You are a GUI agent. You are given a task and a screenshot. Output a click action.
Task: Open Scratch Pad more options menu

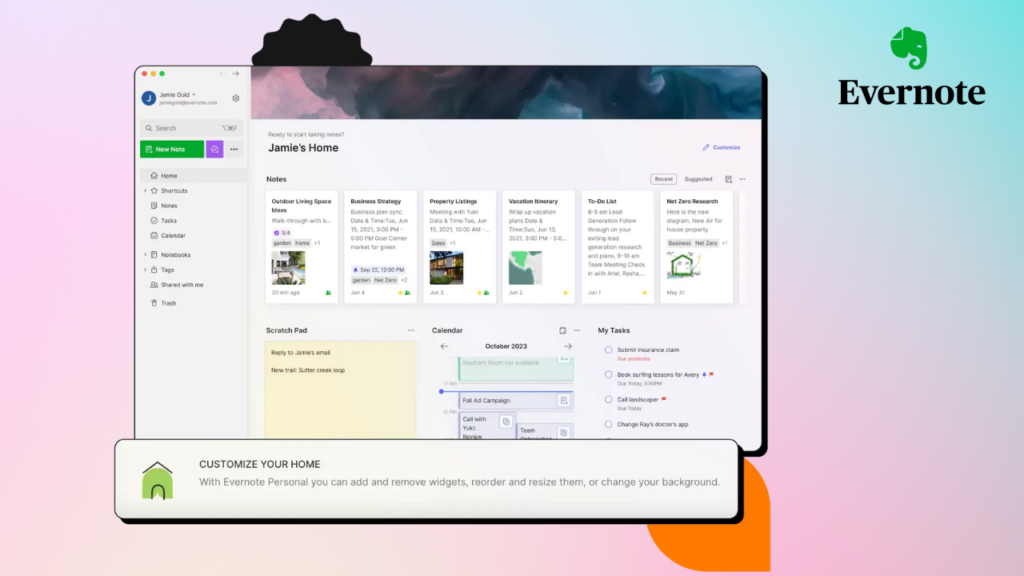411,330
